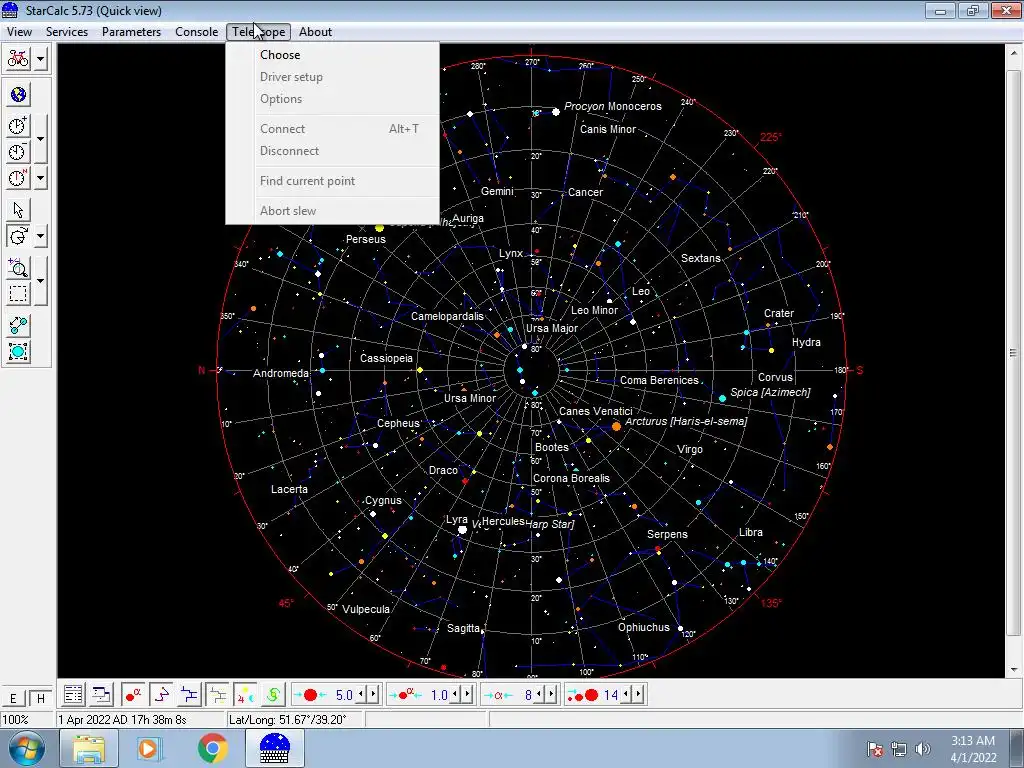Click the clock minus time-backward icon

(x=18, y=152)
